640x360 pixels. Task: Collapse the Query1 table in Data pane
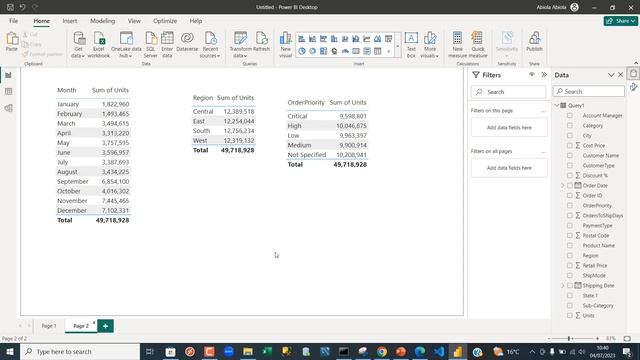click(x=557, y=105)
